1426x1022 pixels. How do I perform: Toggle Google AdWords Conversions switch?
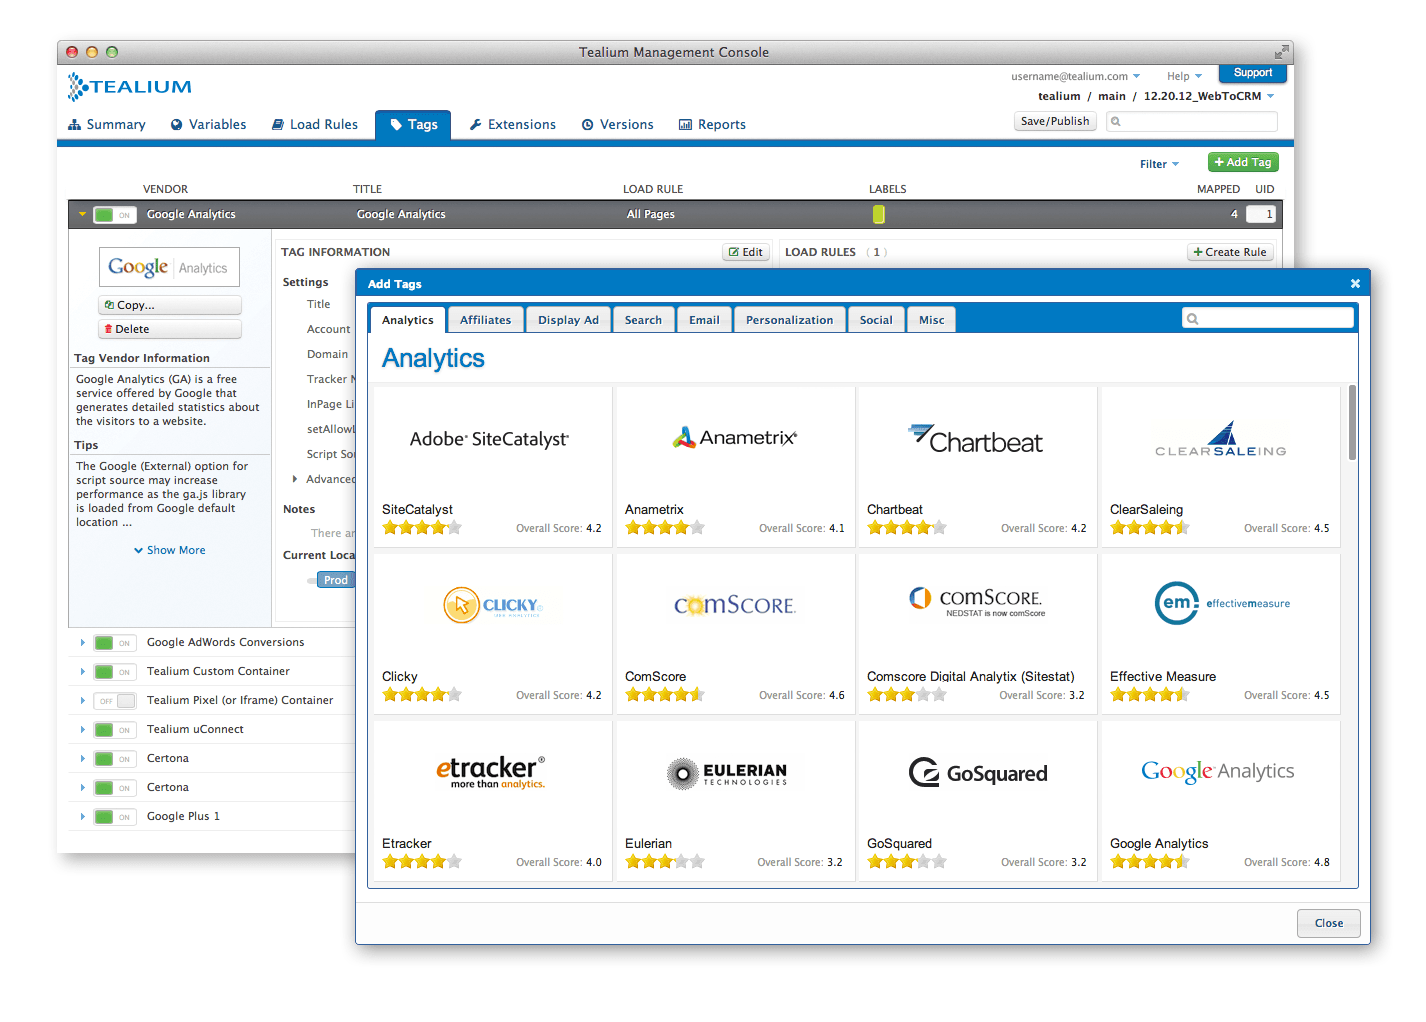point(114,643)
